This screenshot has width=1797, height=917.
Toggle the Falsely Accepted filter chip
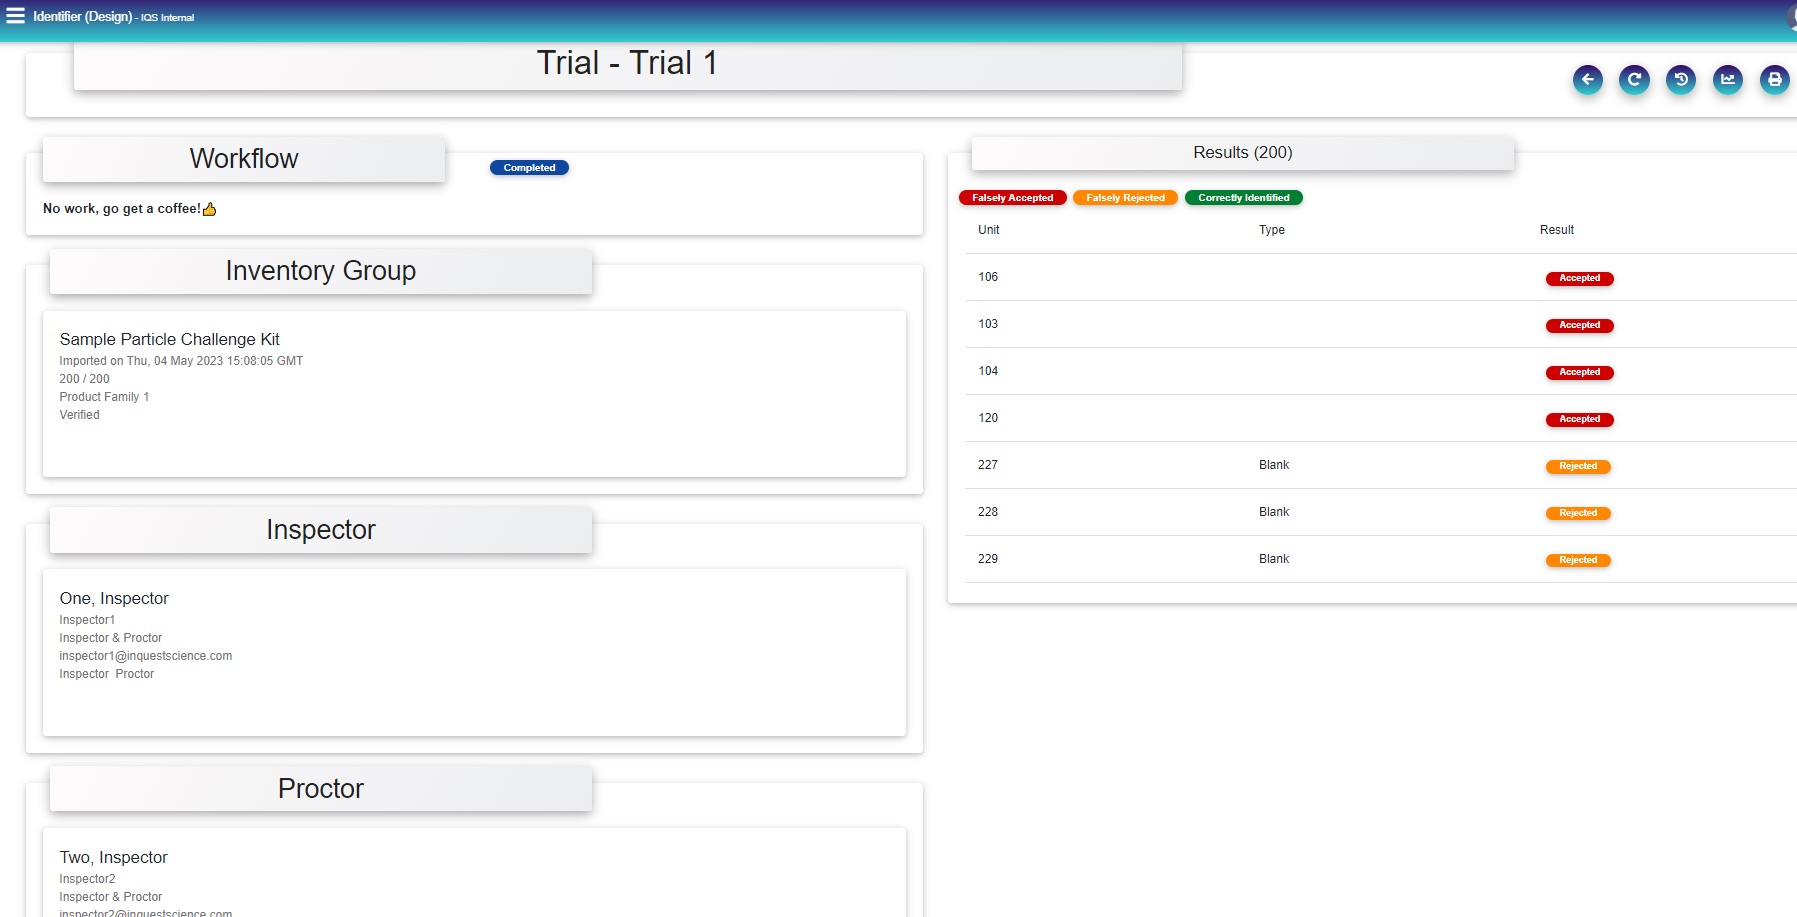click(x=1012, y=198)
